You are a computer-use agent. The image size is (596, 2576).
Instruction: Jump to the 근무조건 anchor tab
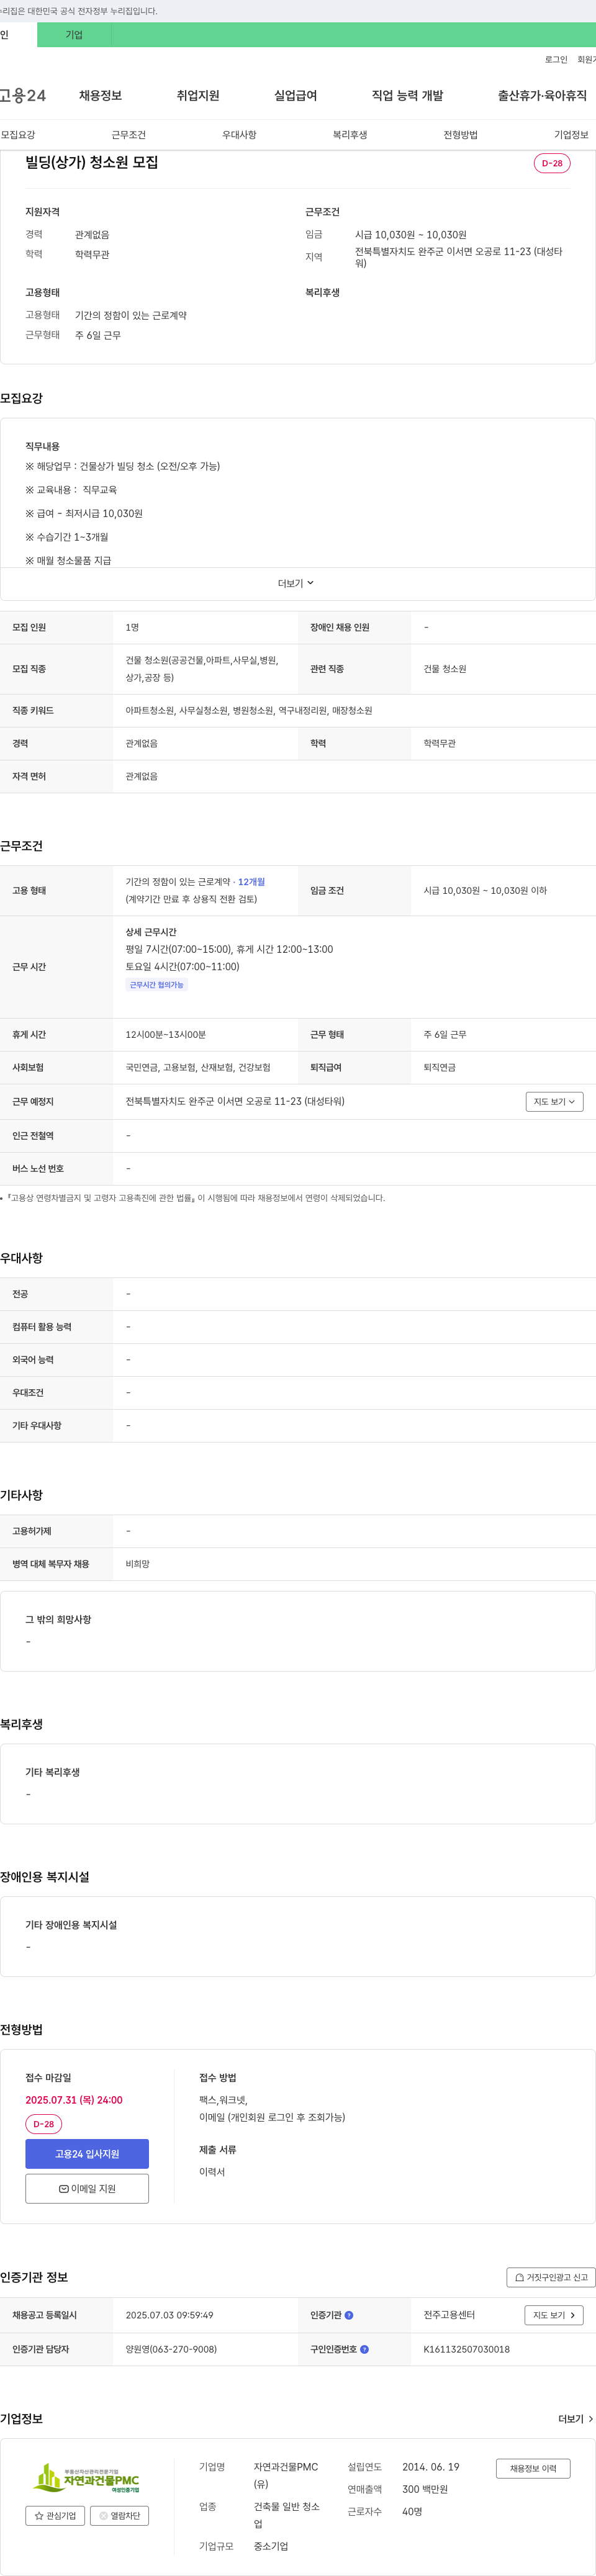[128, 135]
